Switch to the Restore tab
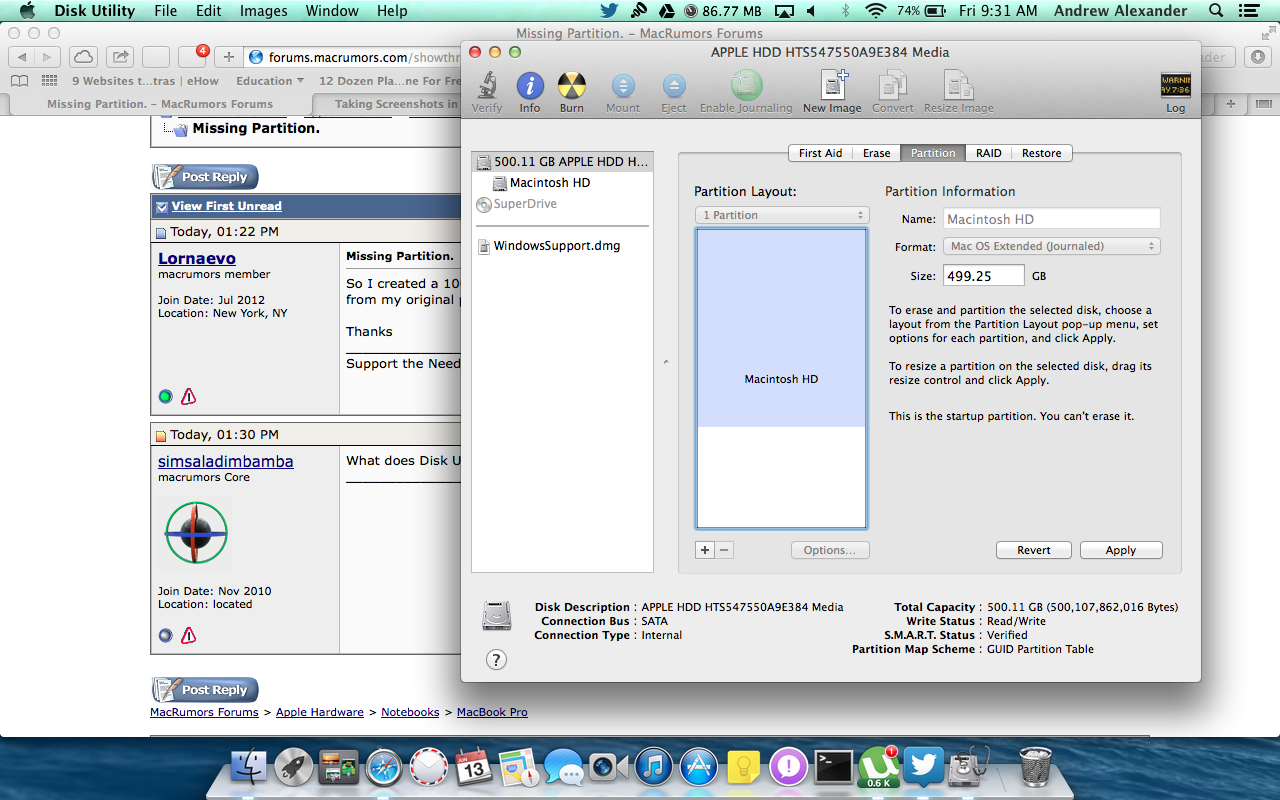The width and height of the screenshot is (1280, 800). click(1041, 153)
